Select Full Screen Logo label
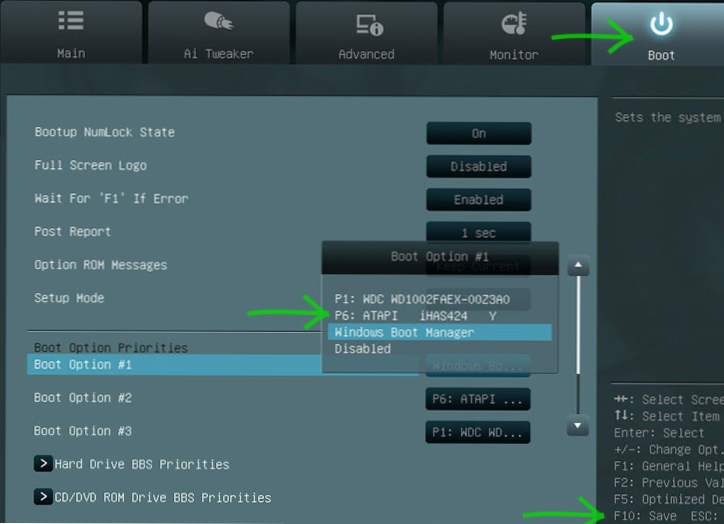724x524 pixels. pyautogui.click(x=90, y=165)
